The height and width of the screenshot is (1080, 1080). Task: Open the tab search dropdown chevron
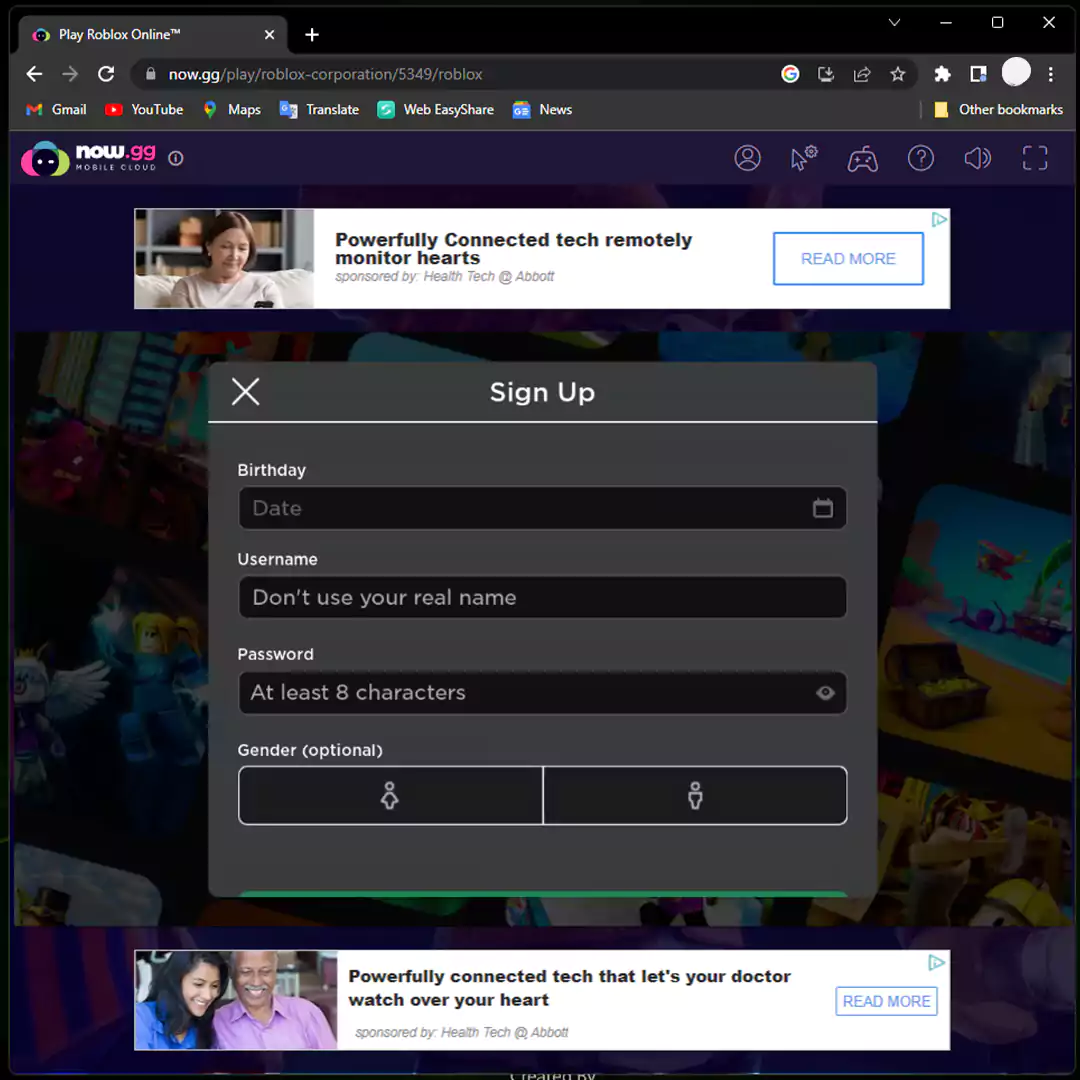pos(894,23)
